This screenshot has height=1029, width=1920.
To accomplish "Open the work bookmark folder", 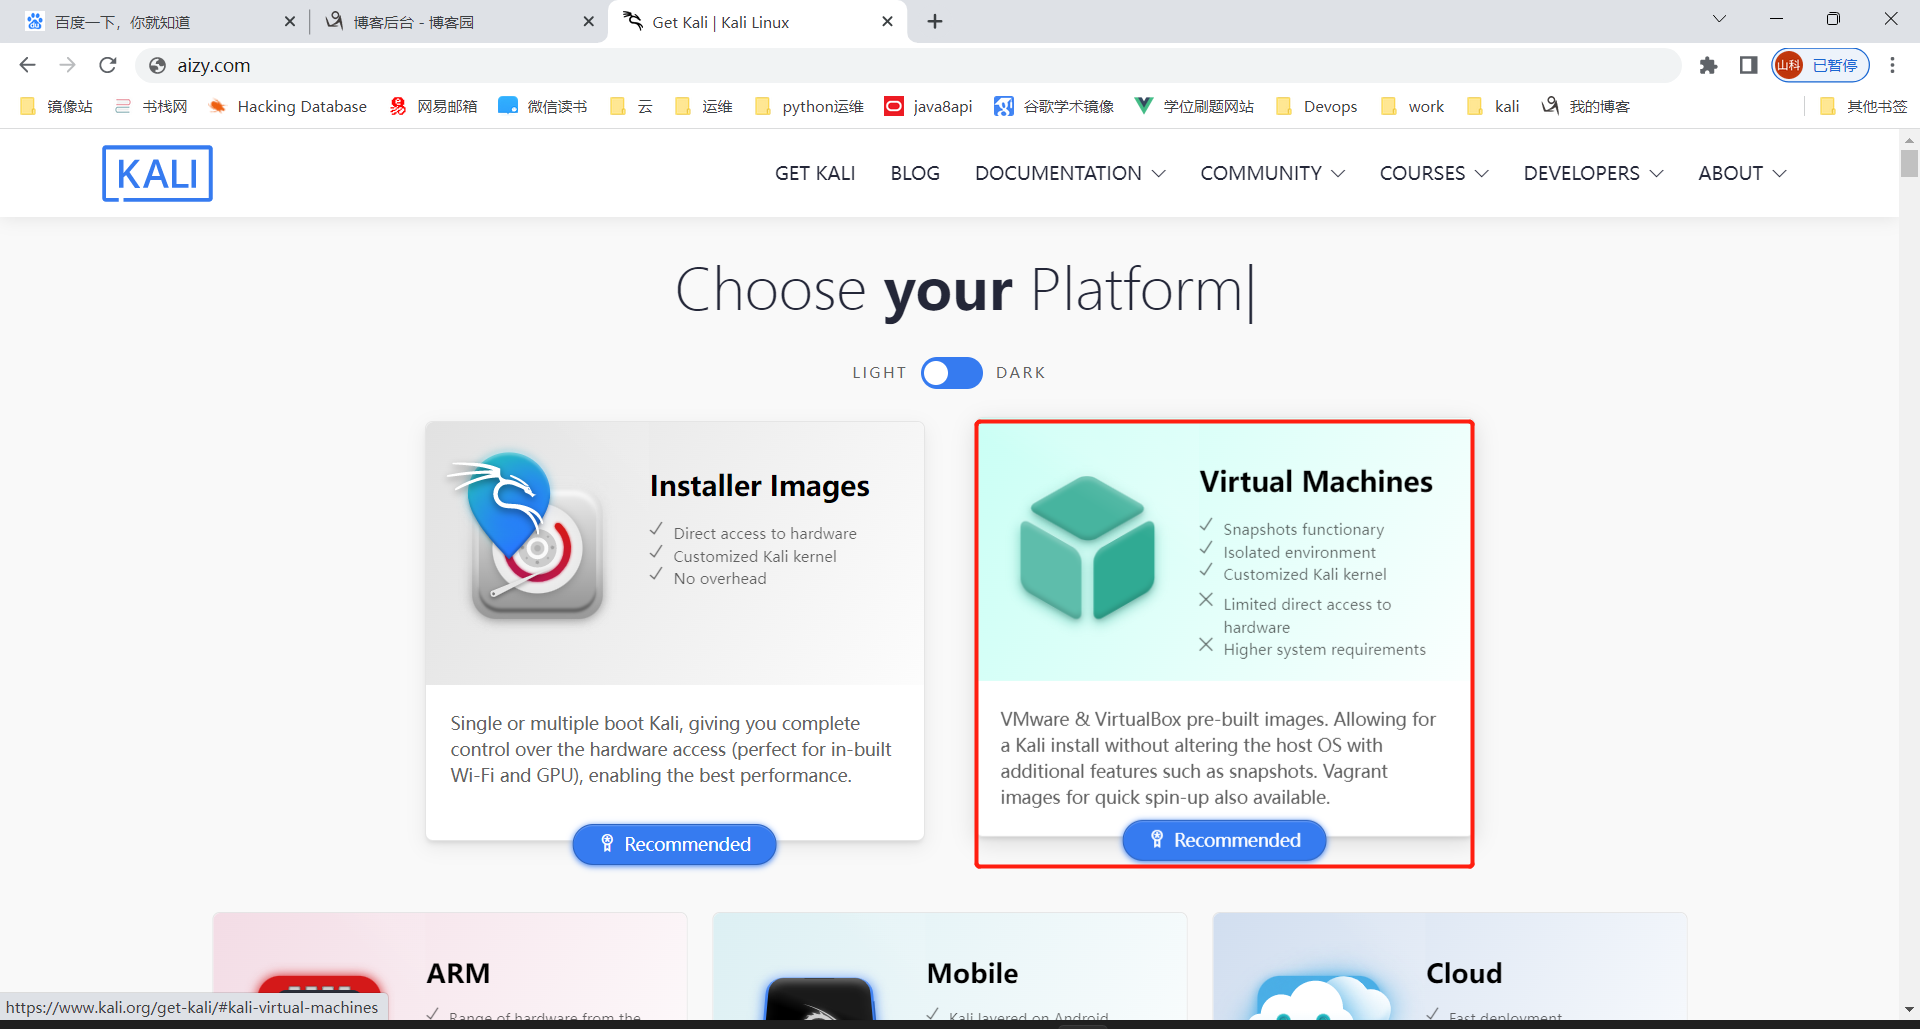I will [1412, 106].
